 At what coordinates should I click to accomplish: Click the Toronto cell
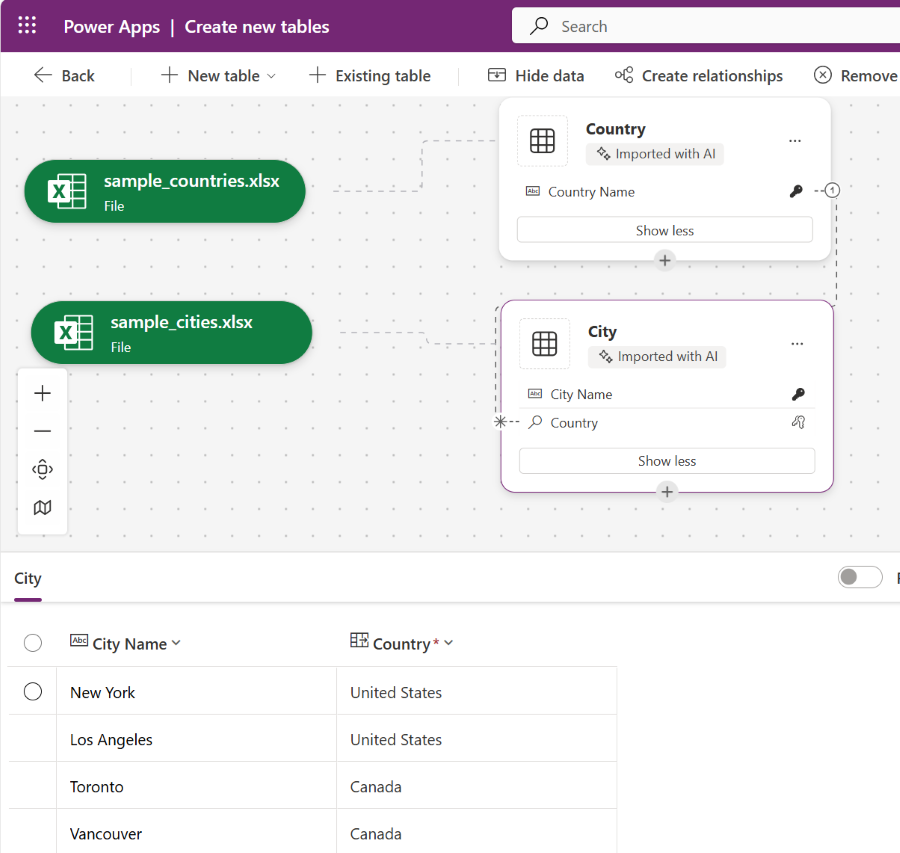coord(196,785)
